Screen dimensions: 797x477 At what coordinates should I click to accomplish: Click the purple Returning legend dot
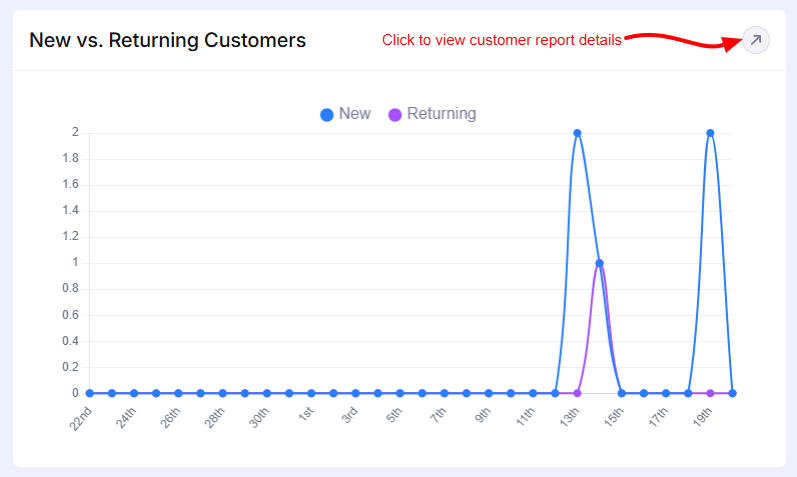[395, 115]
